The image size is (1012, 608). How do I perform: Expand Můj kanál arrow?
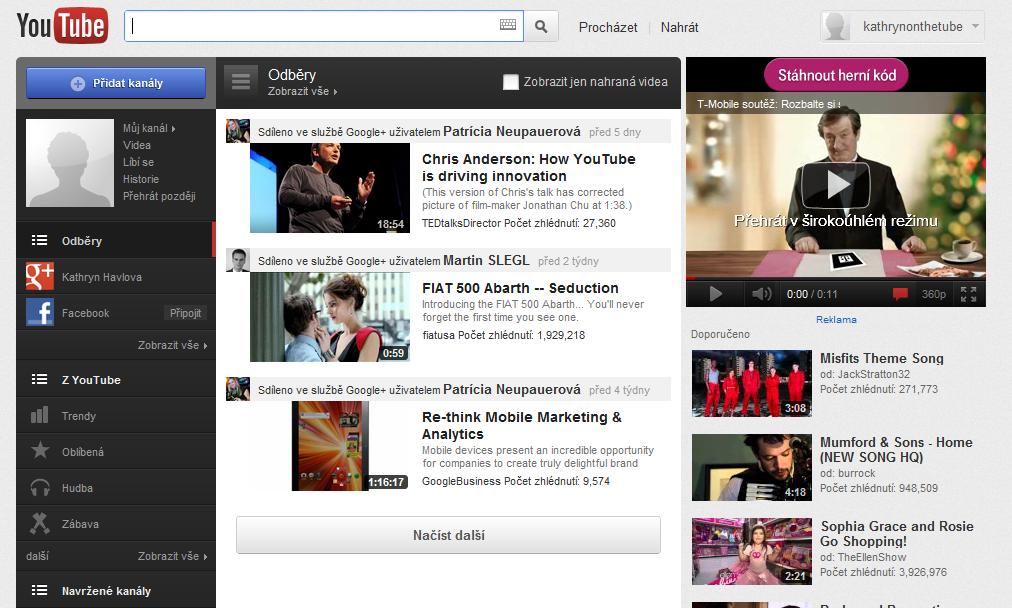click(x=174, y=129)
